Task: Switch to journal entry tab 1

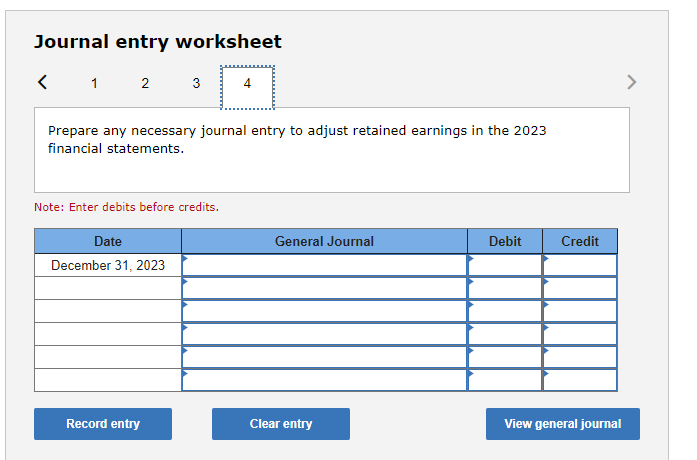Action: coord(94,83)
